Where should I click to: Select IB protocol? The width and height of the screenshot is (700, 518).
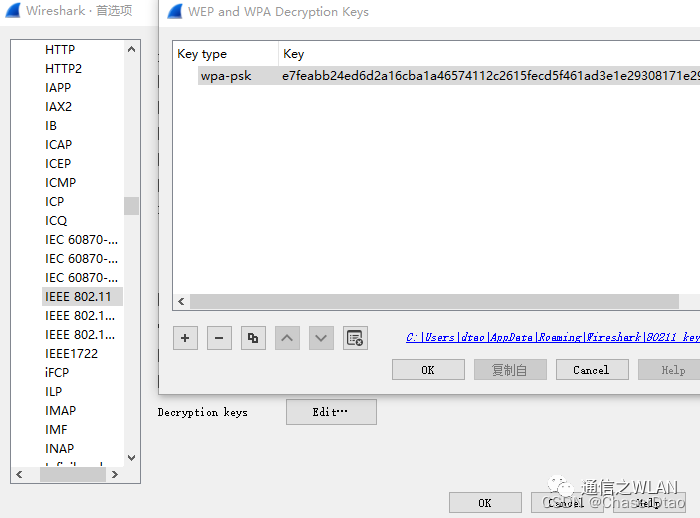(51, 126)
